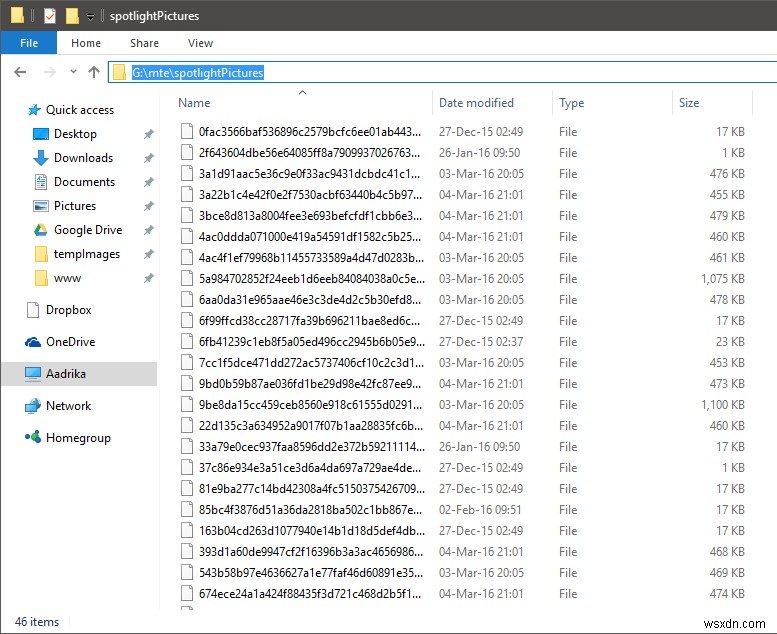Click file icon of 9bd0b59b87ae036fd1be29d98e42fc87ee9...
Screen dimensions: 777x634
click(x=187, y=384)
